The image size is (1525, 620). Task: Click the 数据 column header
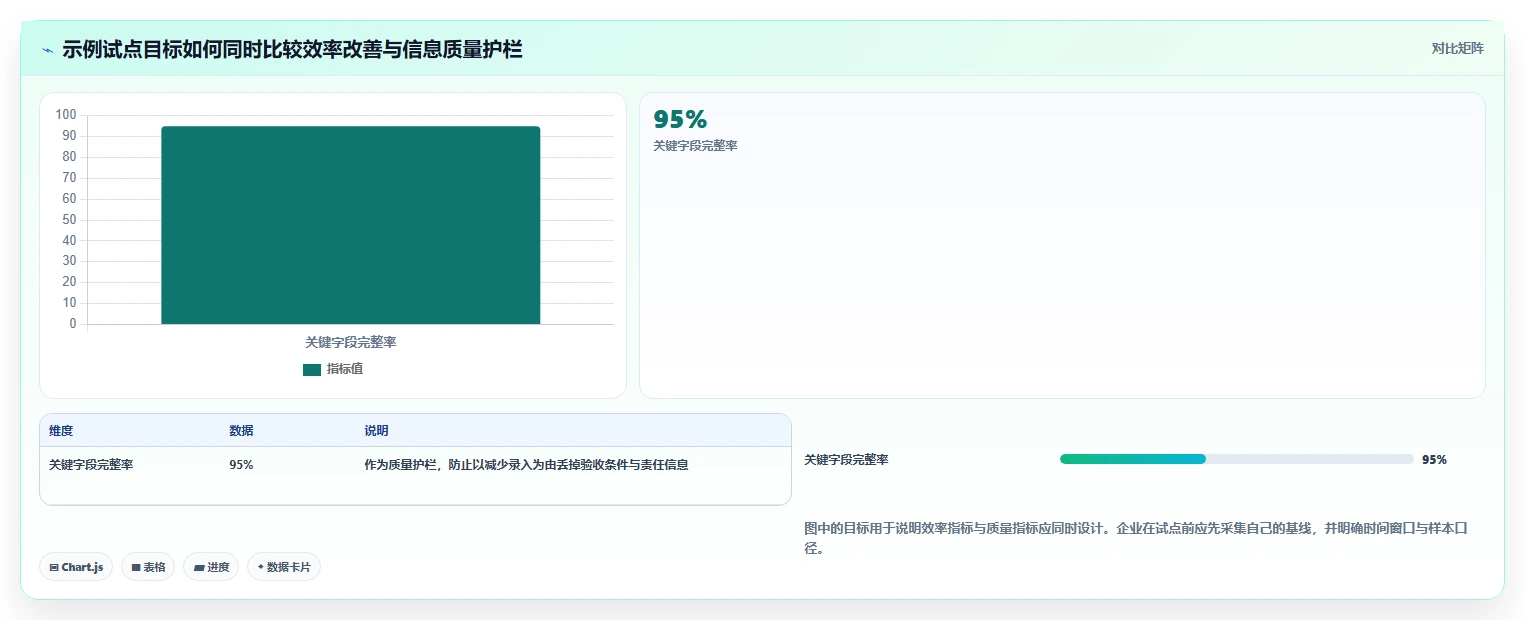coord(241,431)
